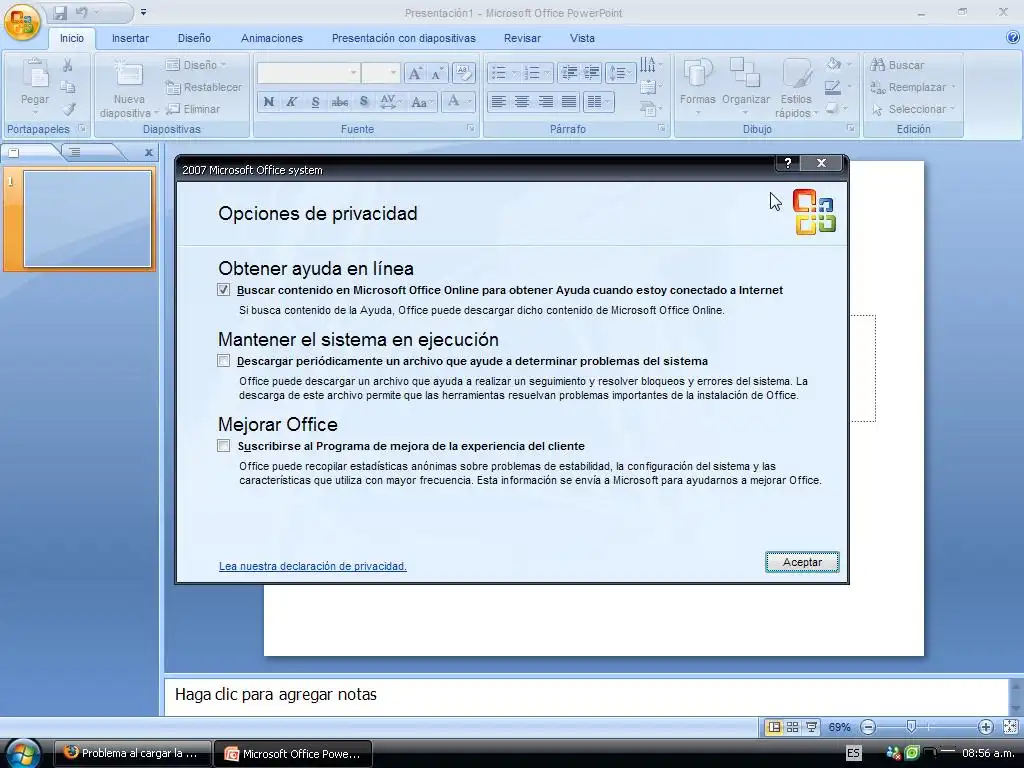Viewport: 1024px width, 768px height.
Task: Click the Justify text icon
Action: (x=569, y=102)
